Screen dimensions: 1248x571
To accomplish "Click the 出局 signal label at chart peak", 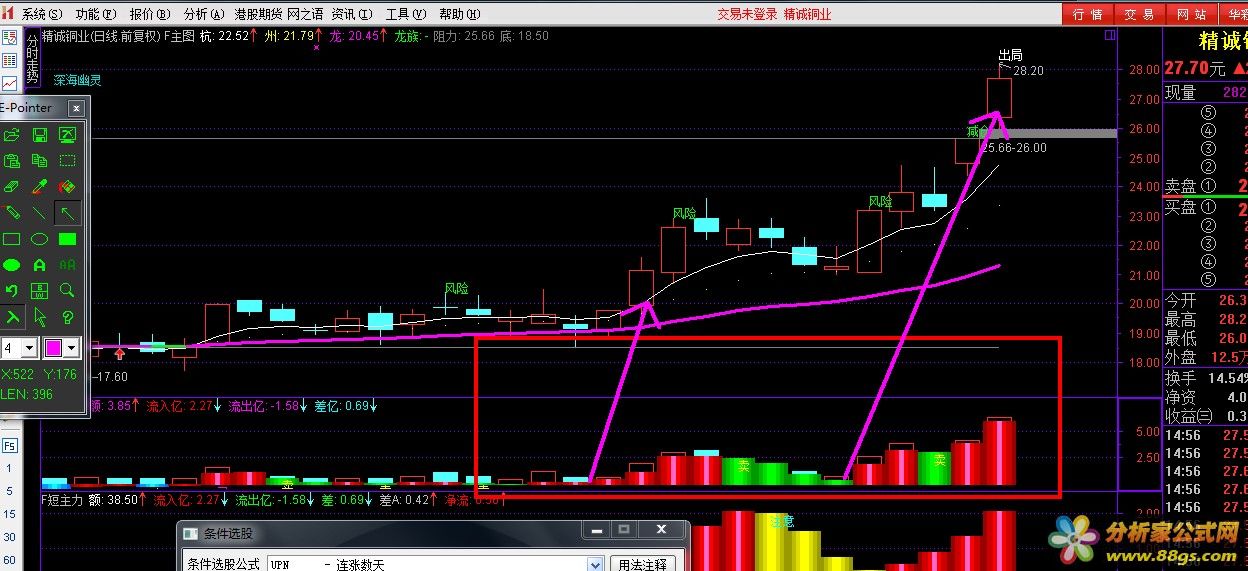I will coord(1011,55).
